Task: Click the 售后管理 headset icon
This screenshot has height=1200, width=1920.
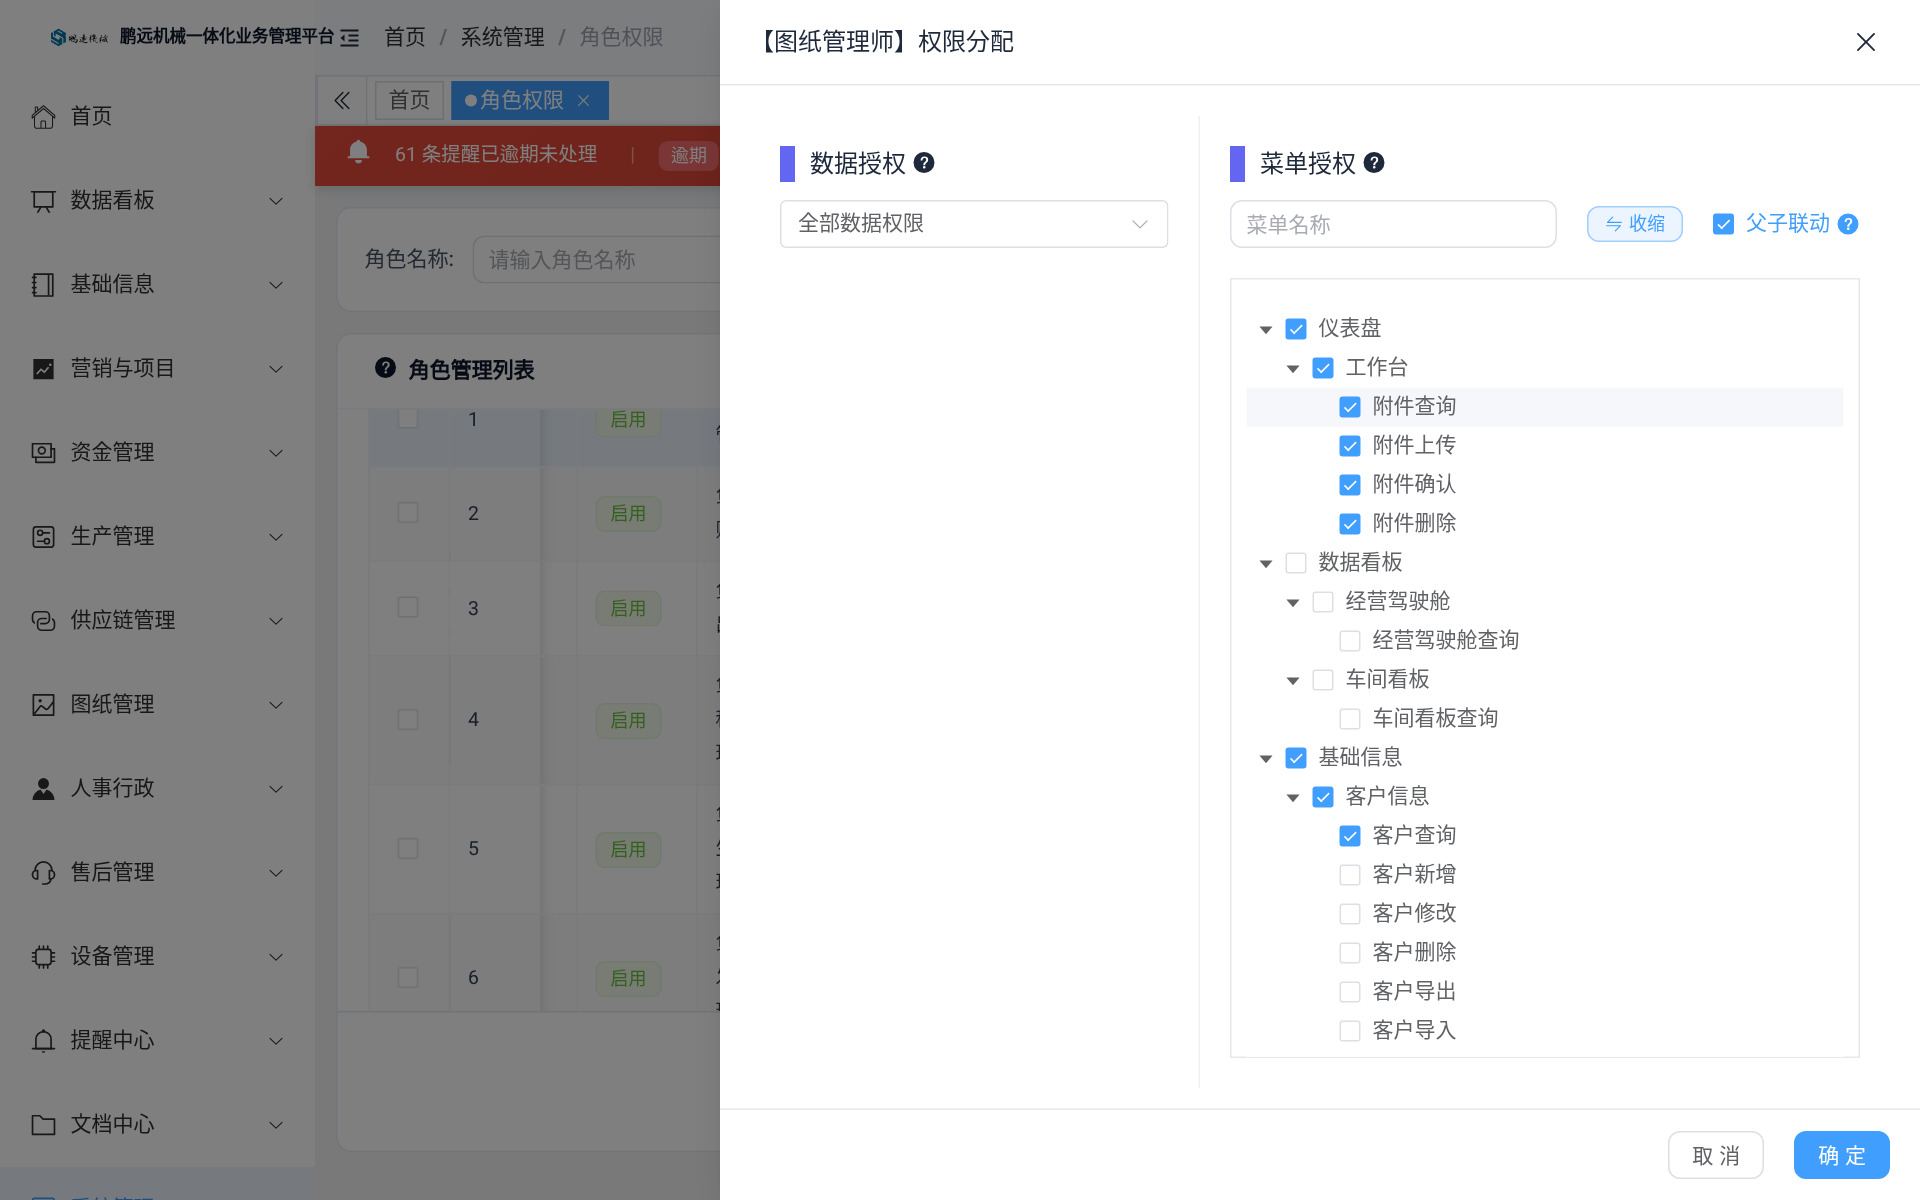Action: click(x=43, y=872)
